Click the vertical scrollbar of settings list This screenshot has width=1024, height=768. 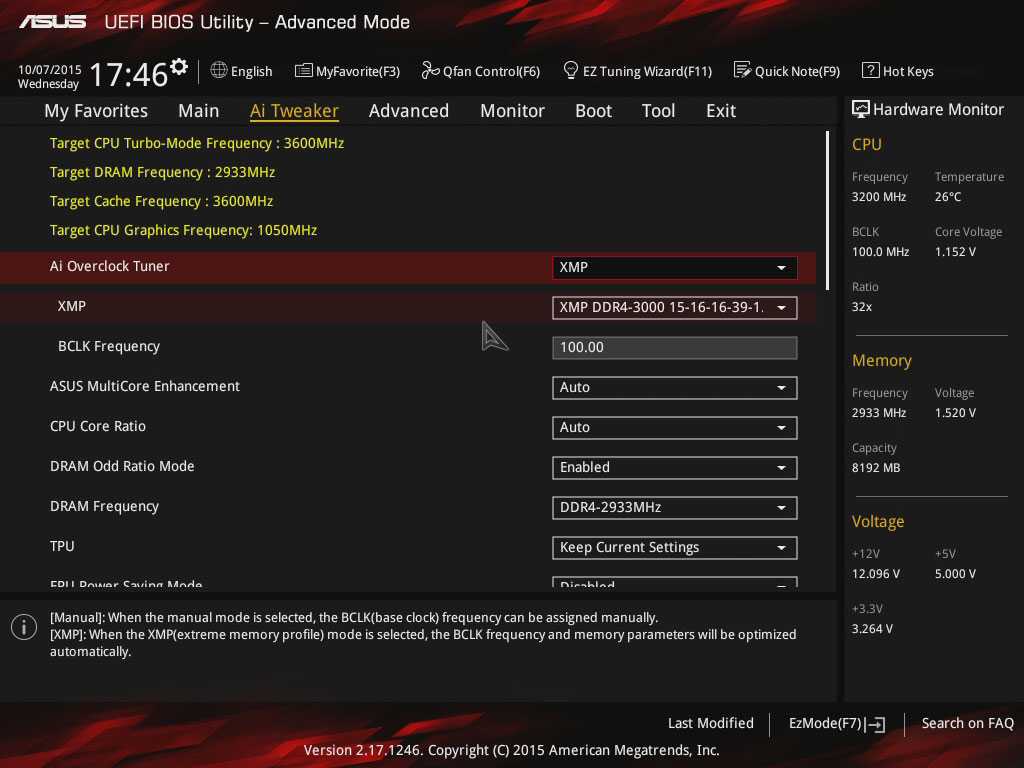tap(828, 210)
